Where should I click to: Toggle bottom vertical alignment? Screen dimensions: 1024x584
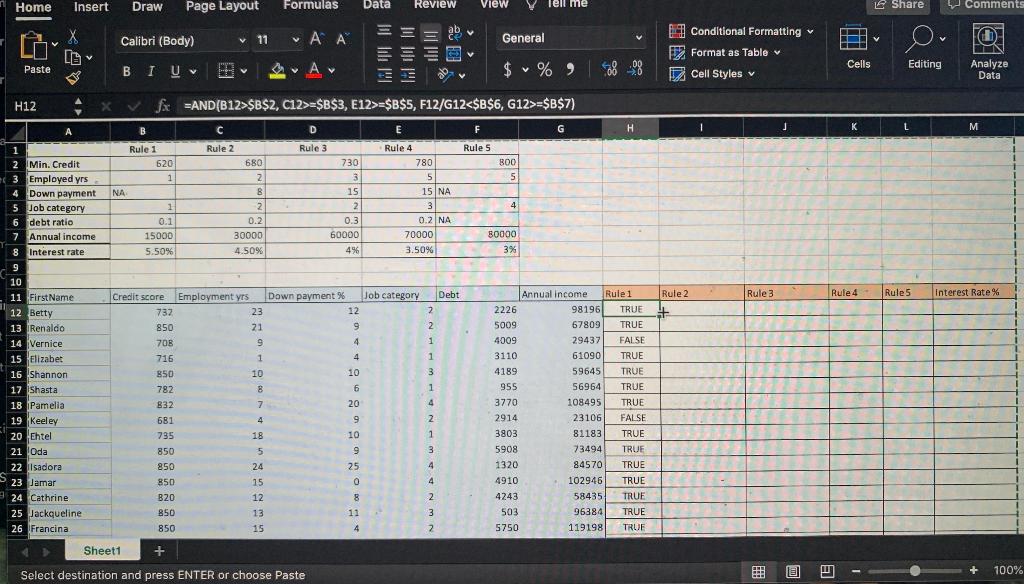[430, 33]
